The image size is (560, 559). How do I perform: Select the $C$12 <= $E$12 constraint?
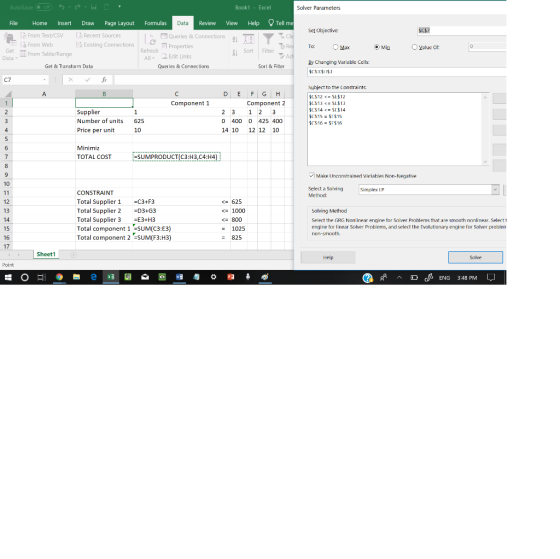pos(327,97)
